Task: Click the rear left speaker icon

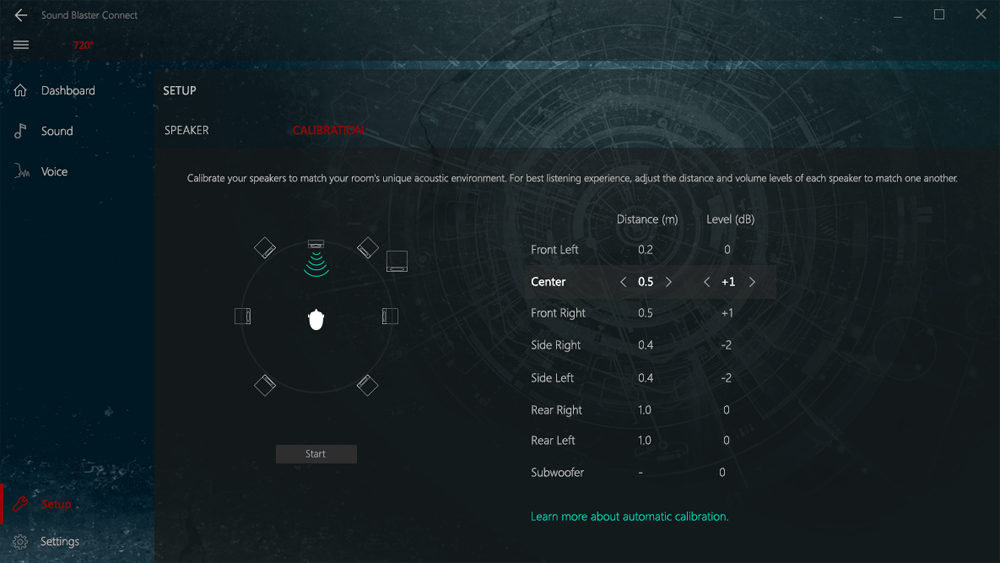Action: [264, 384]
